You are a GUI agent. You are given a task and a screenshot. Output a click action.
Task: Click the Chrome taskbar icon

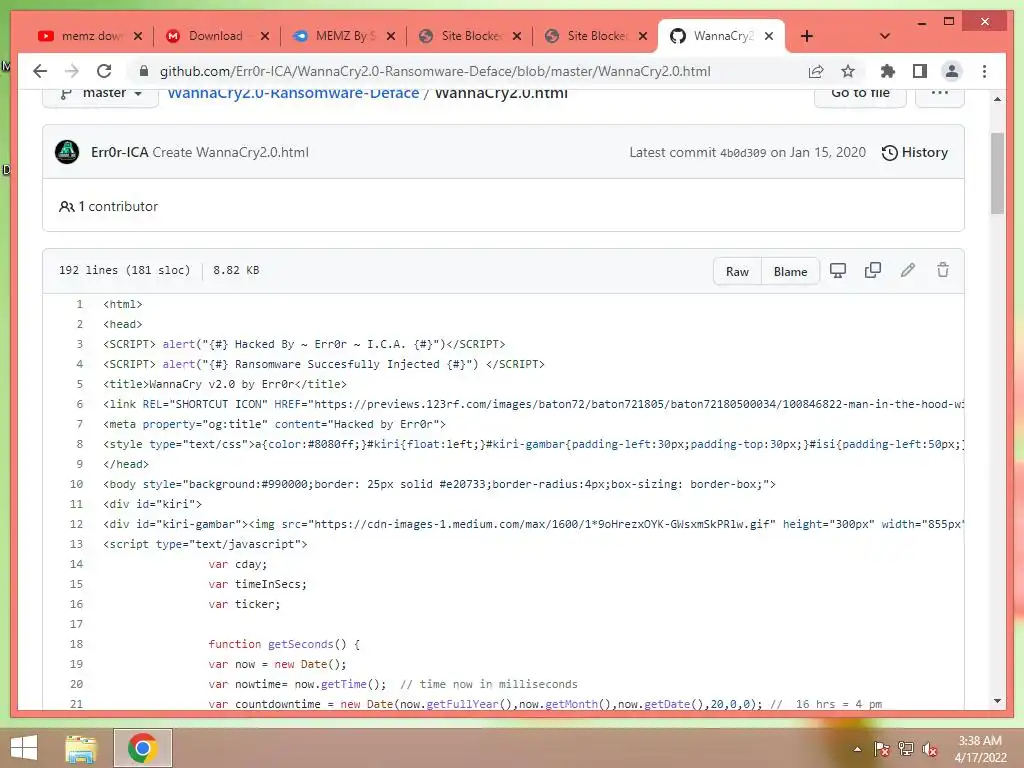coord(142,748)
